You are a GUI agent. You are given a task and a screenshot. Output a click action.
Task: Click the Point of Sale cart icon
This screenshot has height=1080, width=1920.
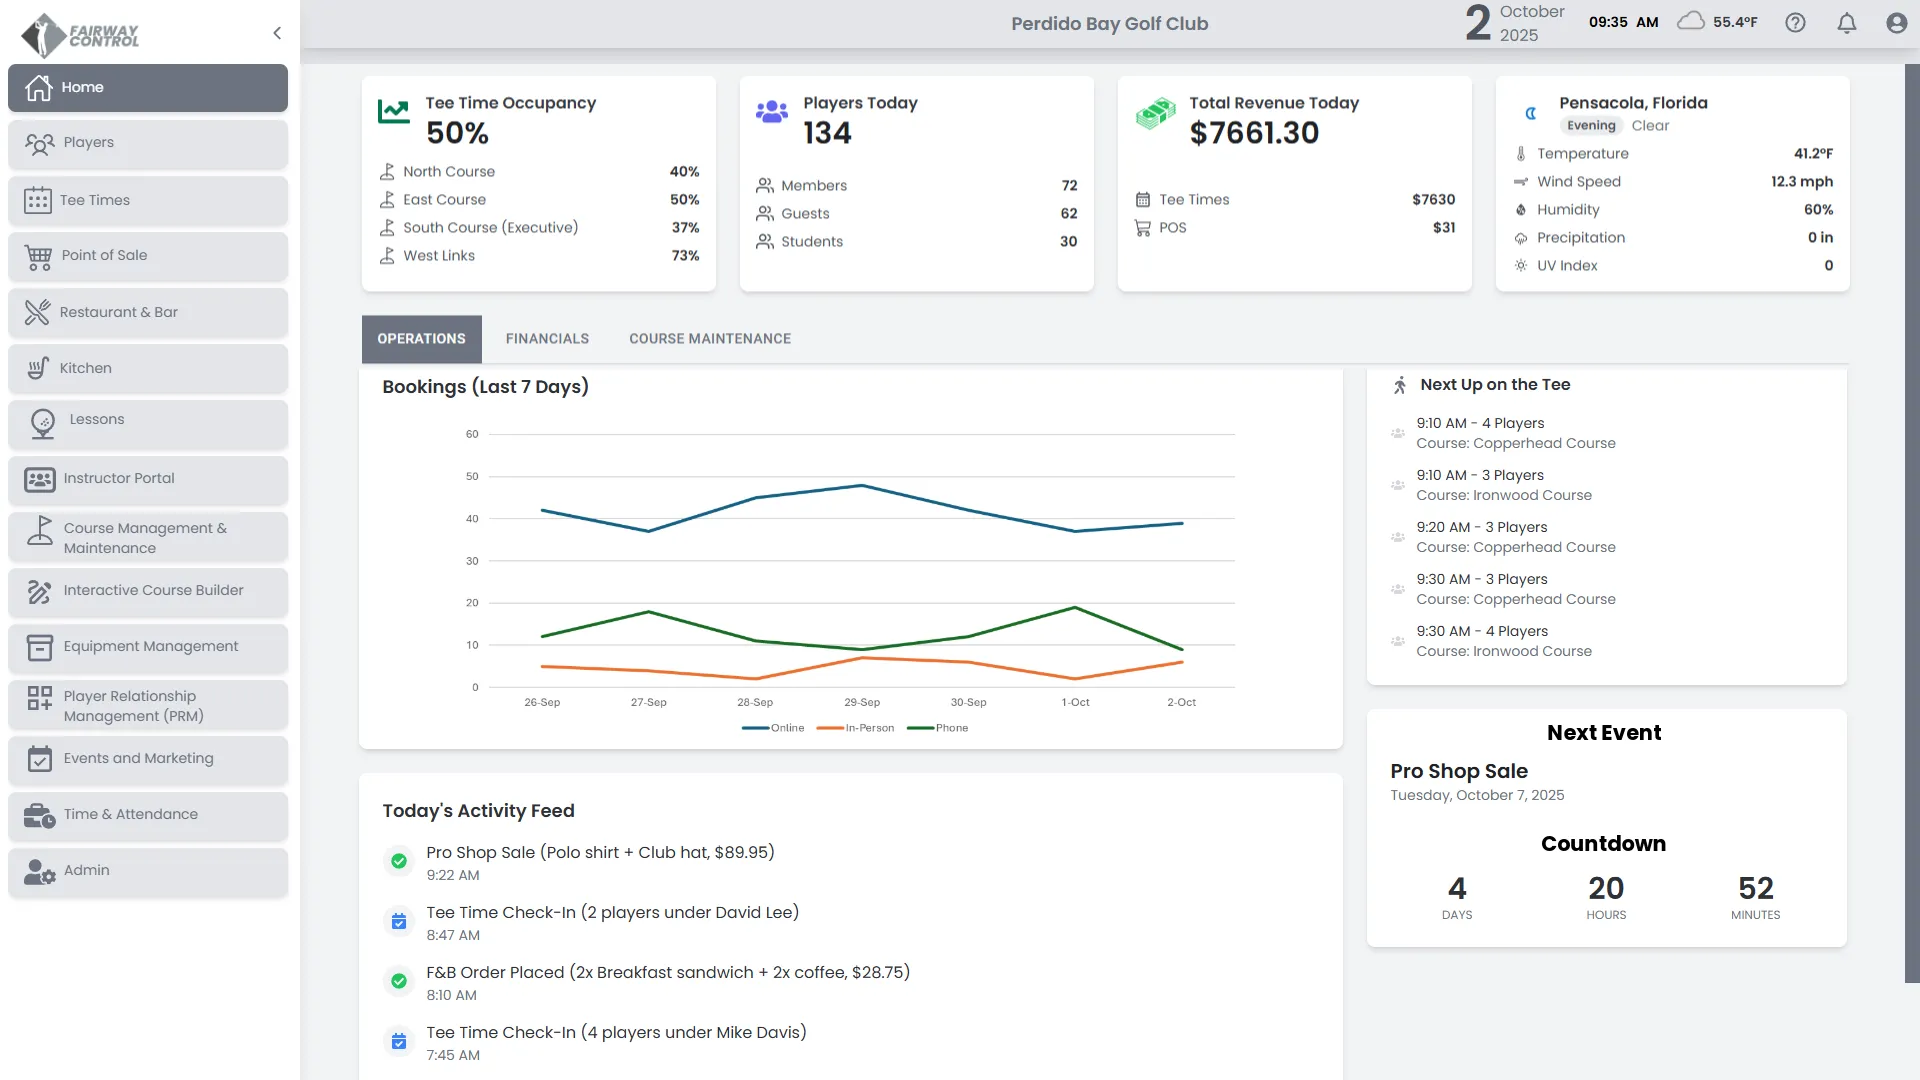(x=38, y=257)
